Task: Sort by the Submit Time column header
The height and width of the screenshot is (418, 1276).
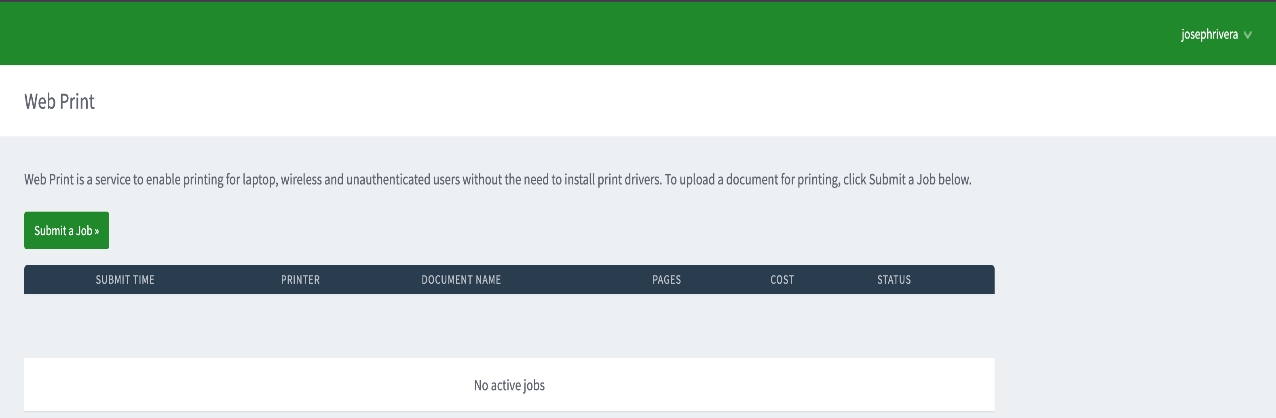Action: tap(125, 280)
